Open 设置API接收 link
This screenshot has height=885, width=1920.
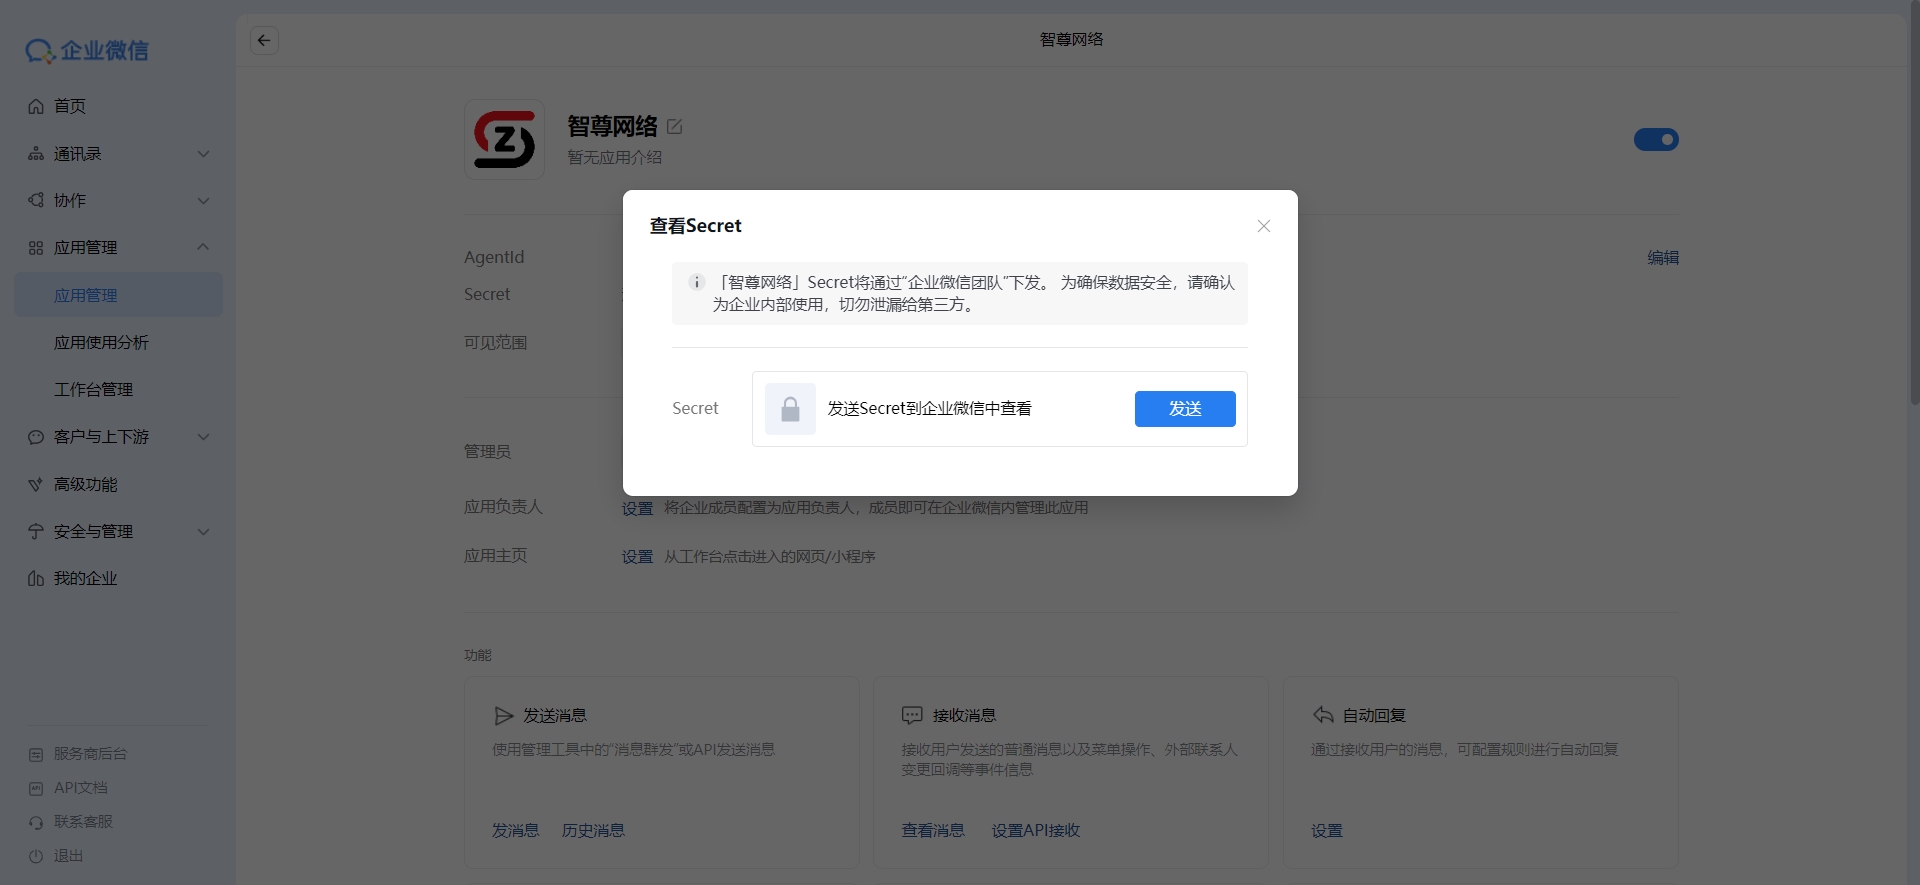pos(1035,831)
